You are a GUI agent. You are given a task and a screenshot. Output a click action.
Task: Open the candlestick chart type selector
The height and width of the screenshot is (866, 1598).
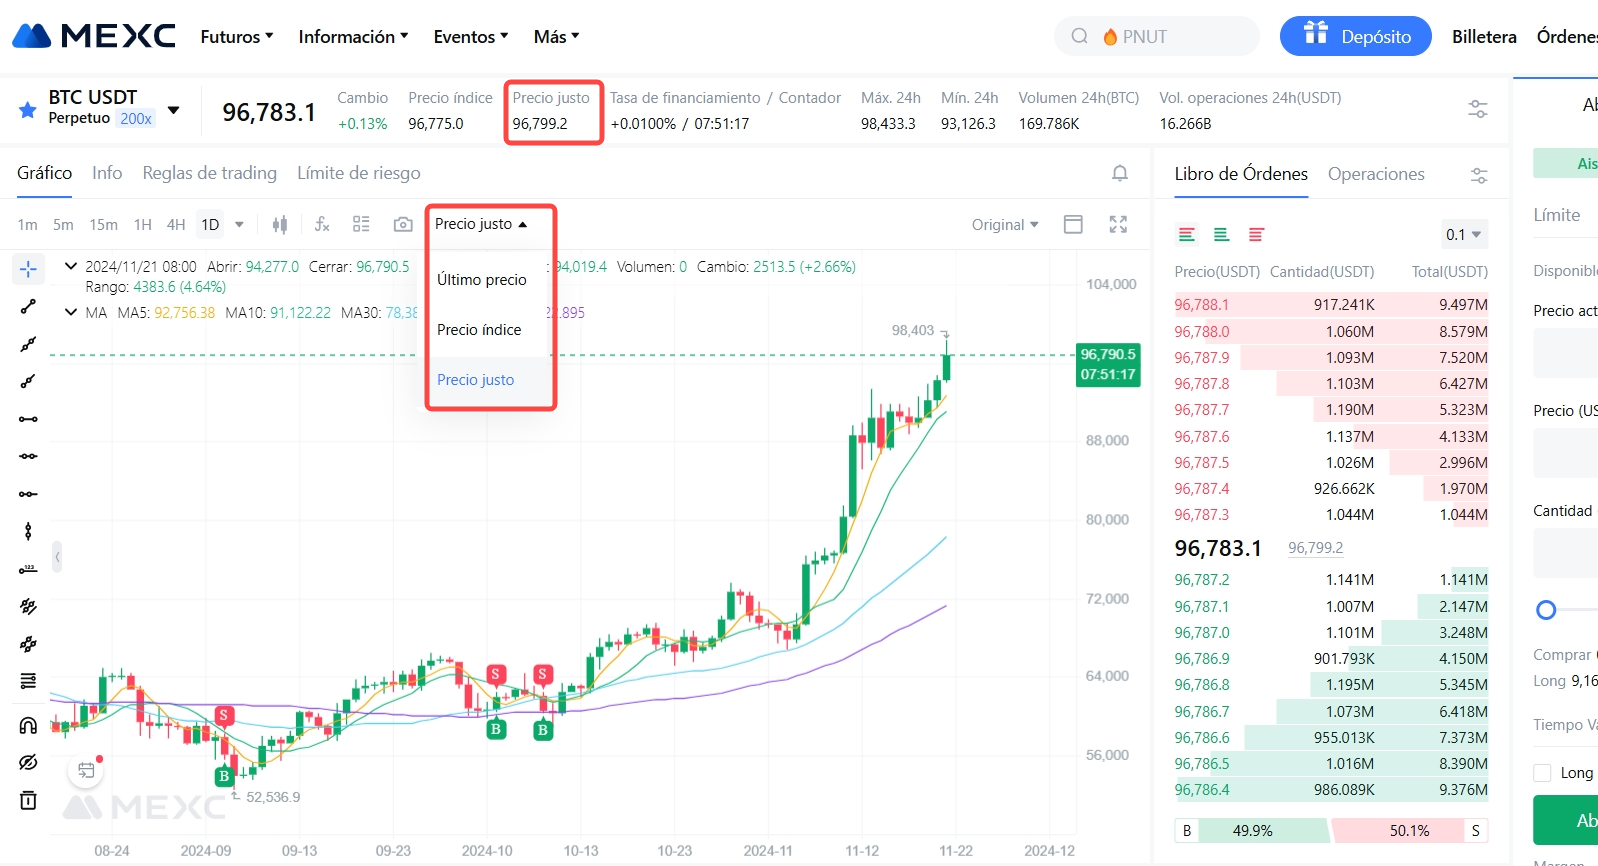click(280, 225)
